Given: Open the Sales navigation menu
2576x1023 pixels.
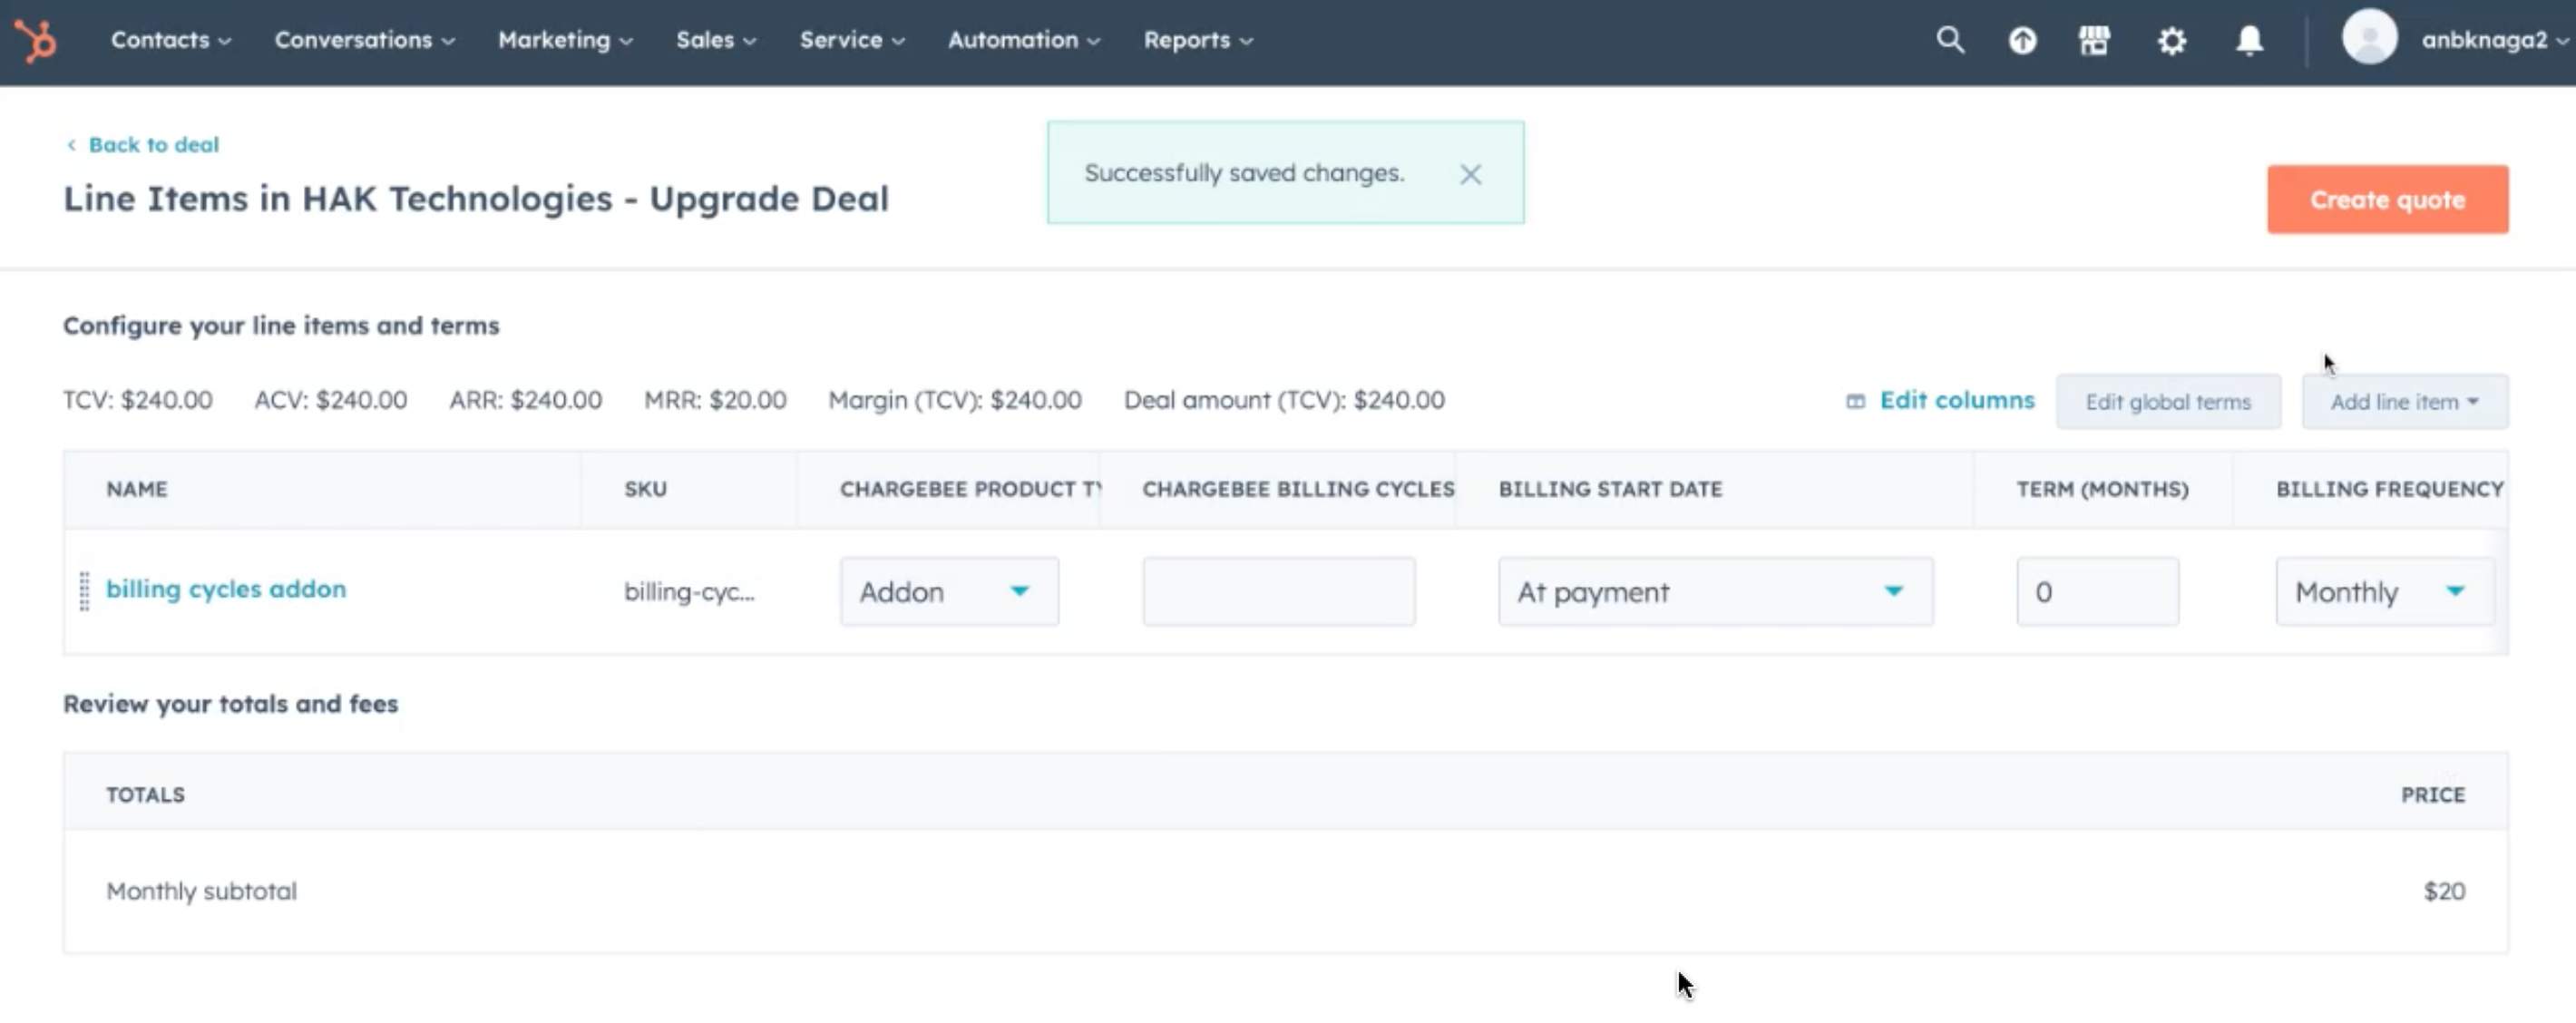Looking at the screenshot, I should coord(715,40).
